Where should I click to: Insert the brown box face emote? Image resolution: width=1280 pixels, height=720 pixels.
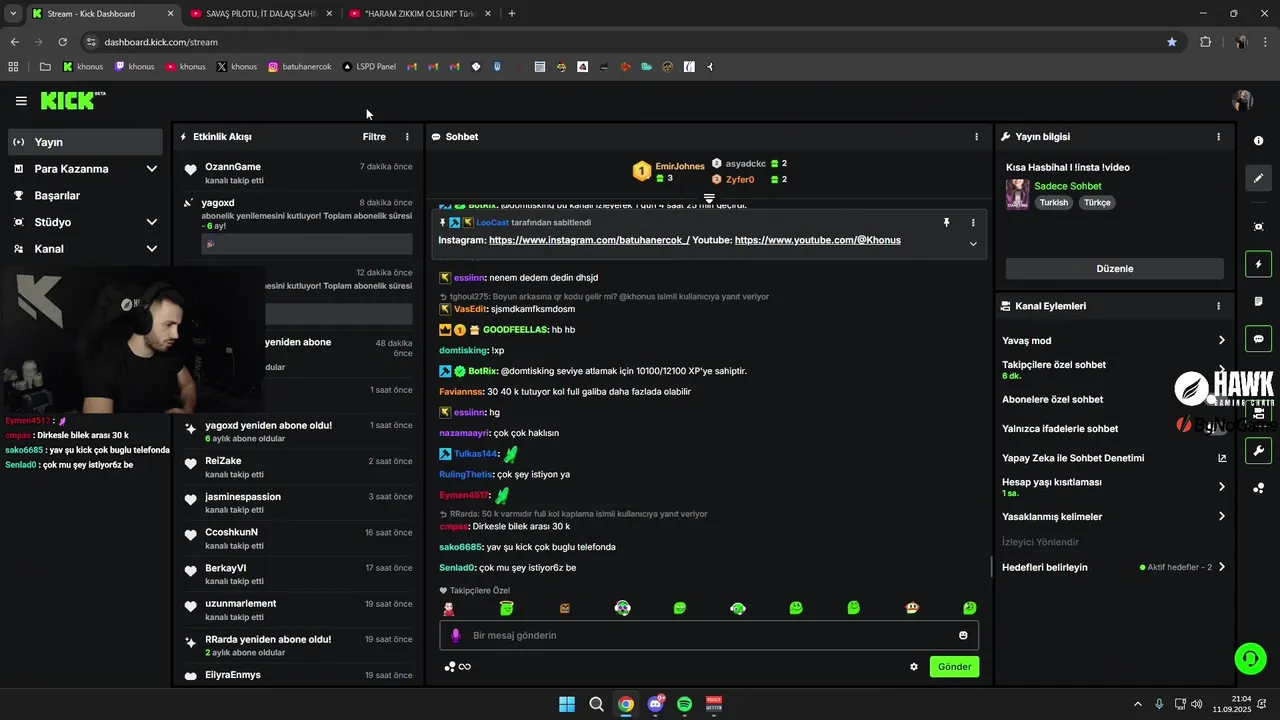click(x=565, y=608)
